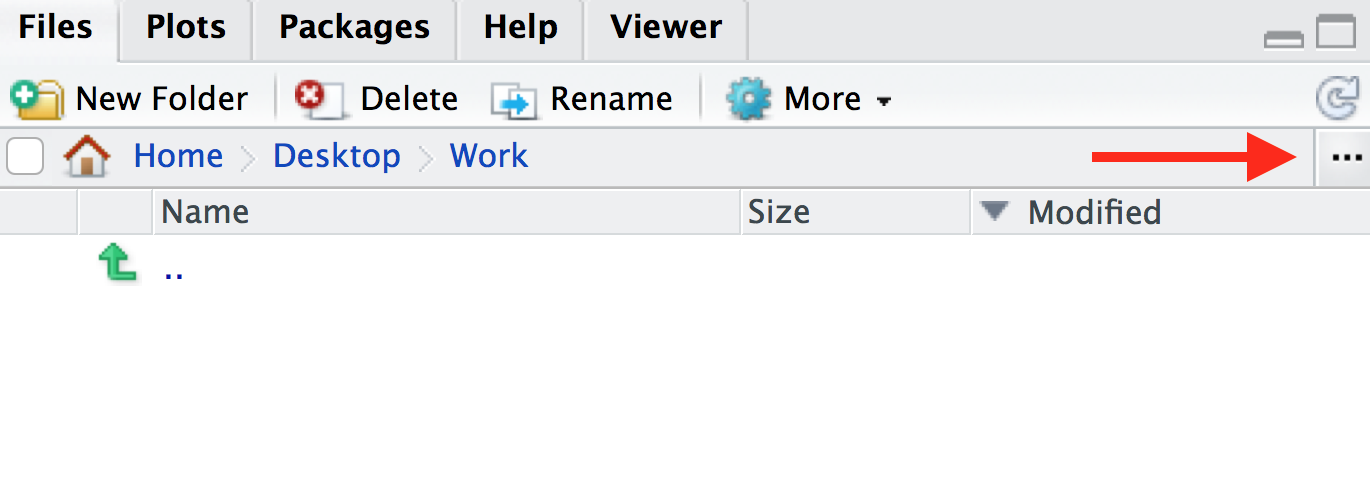This screenshot has width=1370, height=478.
Task: Click the More gear icon
Action: (749, 99)
